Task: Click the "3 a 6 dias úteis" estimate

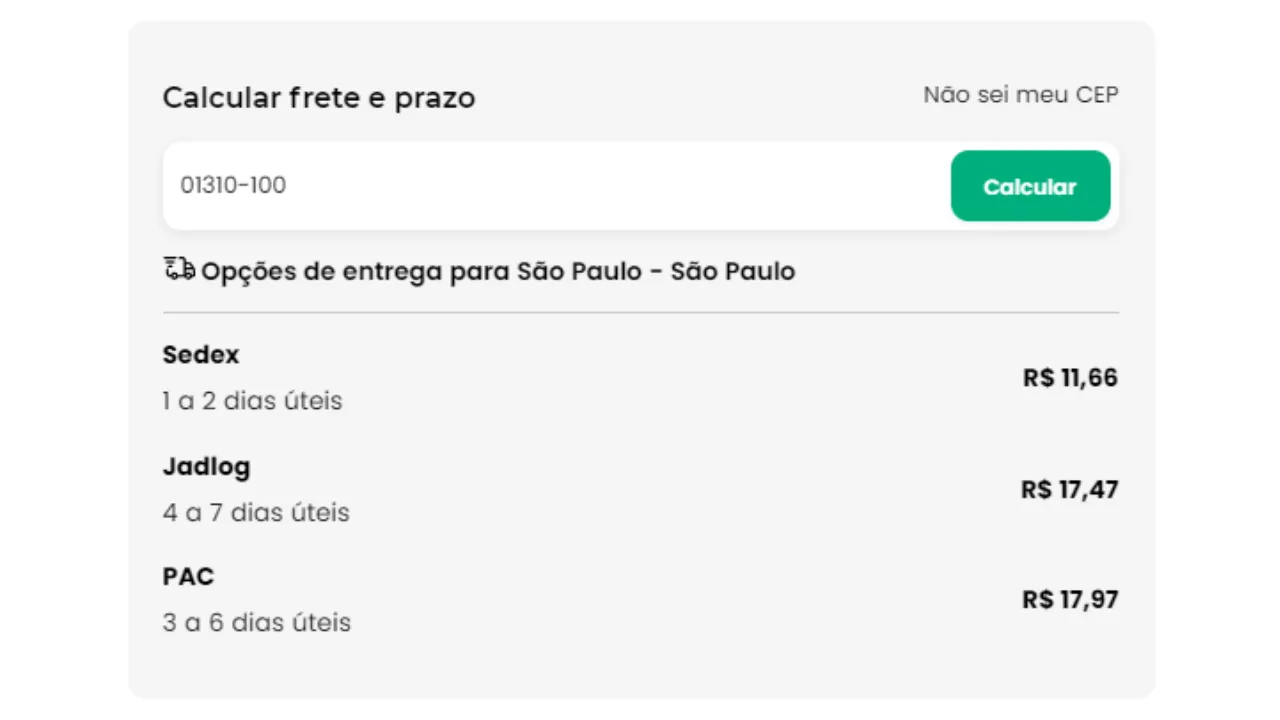Action: tap(257, 623)
